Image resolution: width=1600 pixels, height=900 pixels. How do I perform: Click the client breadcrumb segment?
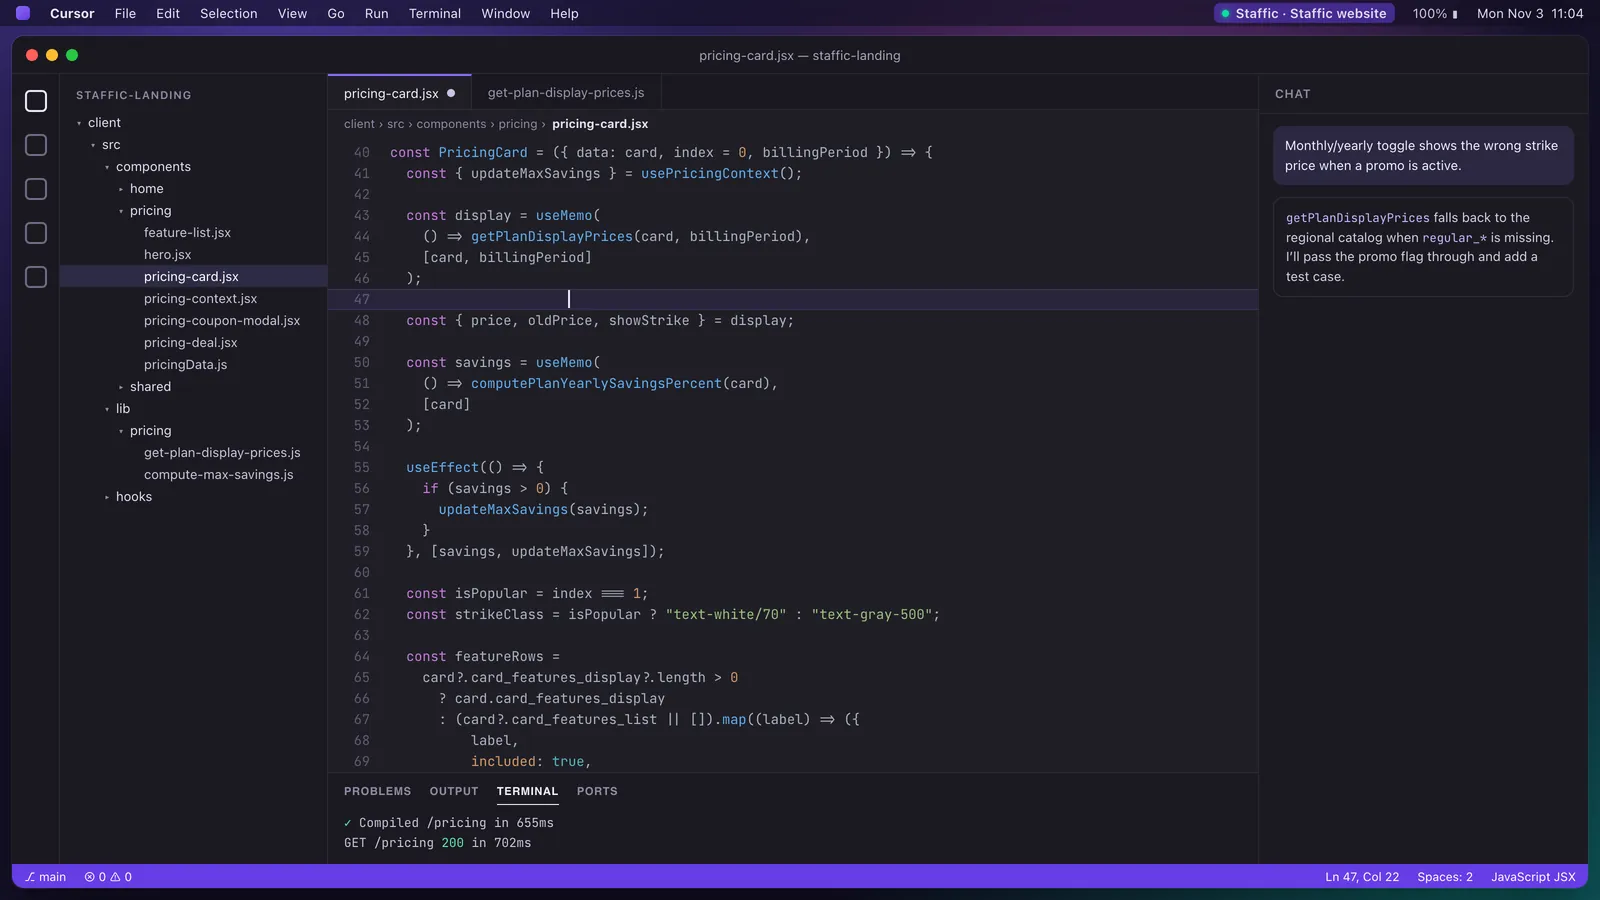359,124
